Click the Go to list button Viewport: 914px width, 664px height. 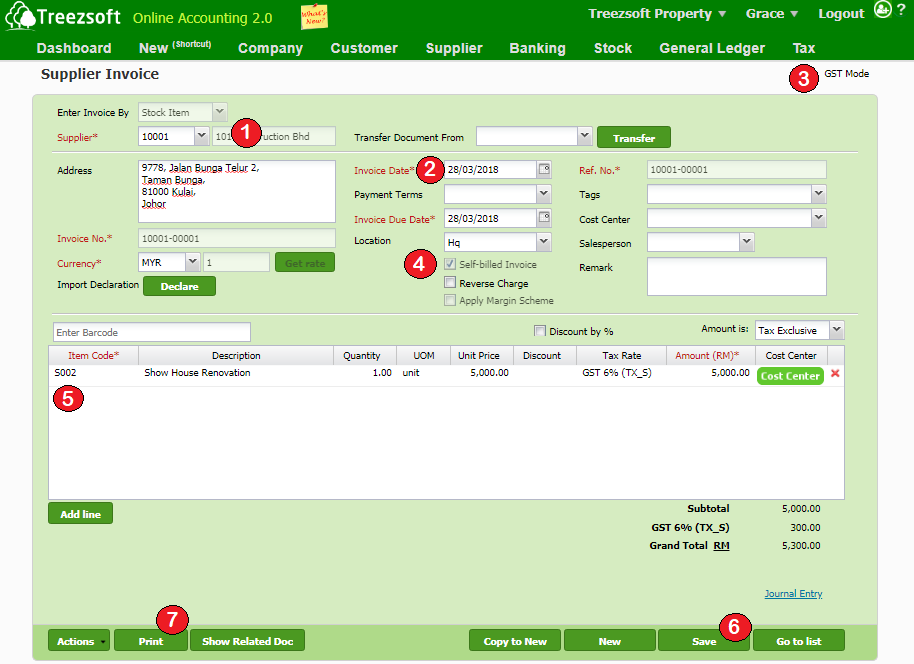(x=799, y=641)
